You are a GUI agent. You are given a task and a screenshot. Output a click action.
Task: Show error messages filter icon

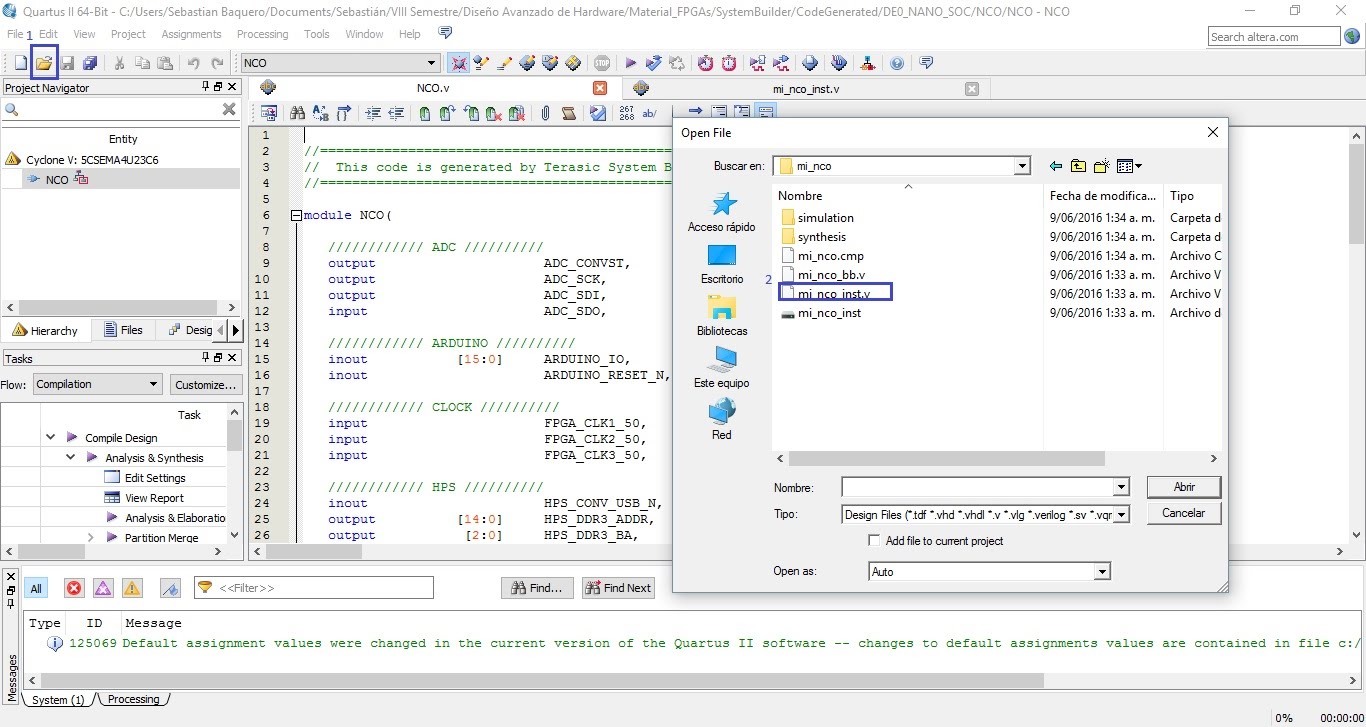74,588
